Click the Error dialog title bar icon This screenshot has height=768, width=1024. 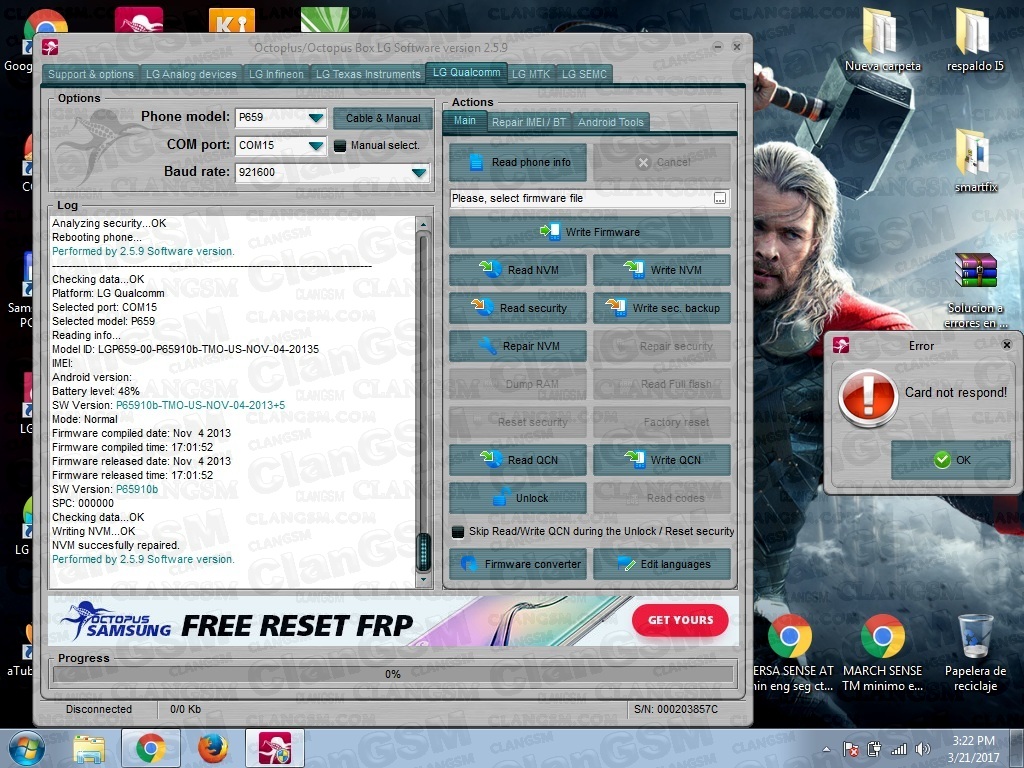click(841, 345)
